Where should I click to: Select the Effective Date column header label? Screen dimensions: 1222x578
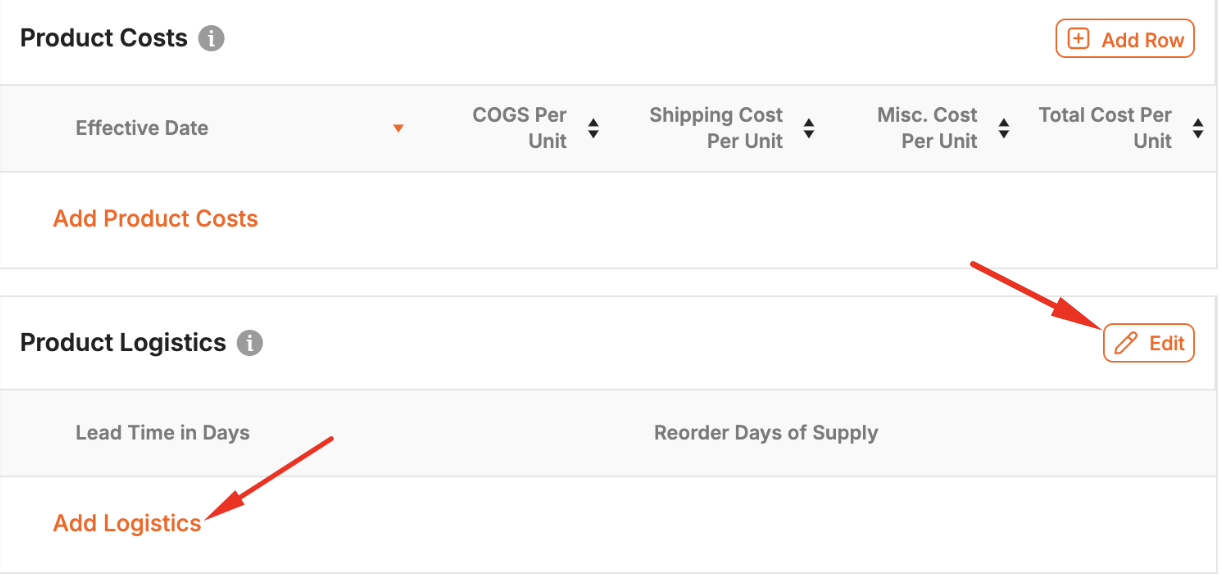point(142,128)
